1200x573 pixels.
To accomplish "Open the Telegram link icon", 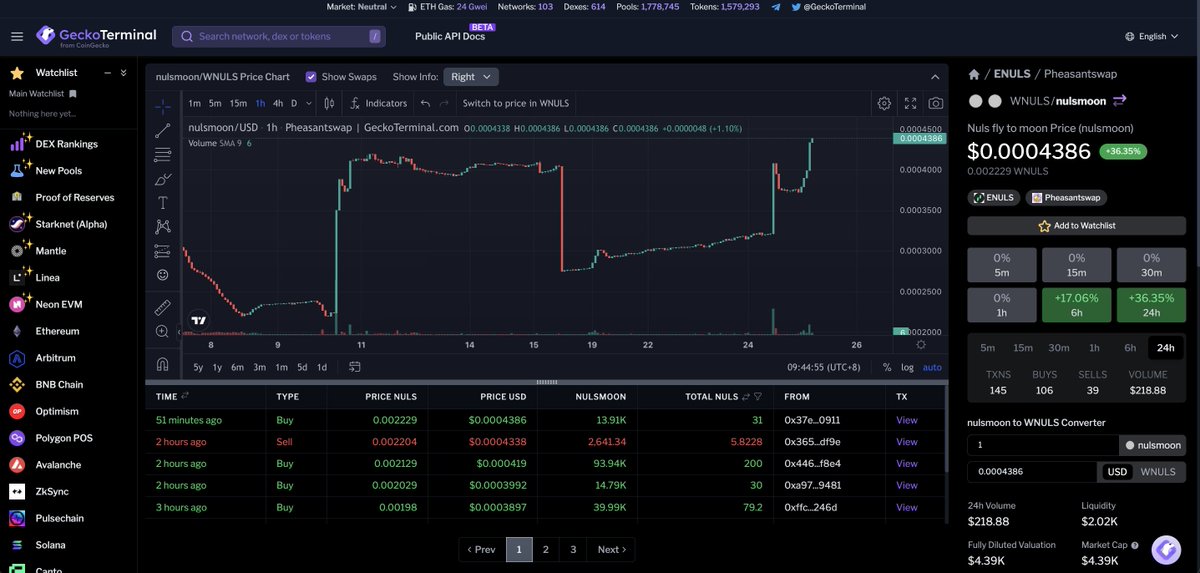I will (776, 6).
